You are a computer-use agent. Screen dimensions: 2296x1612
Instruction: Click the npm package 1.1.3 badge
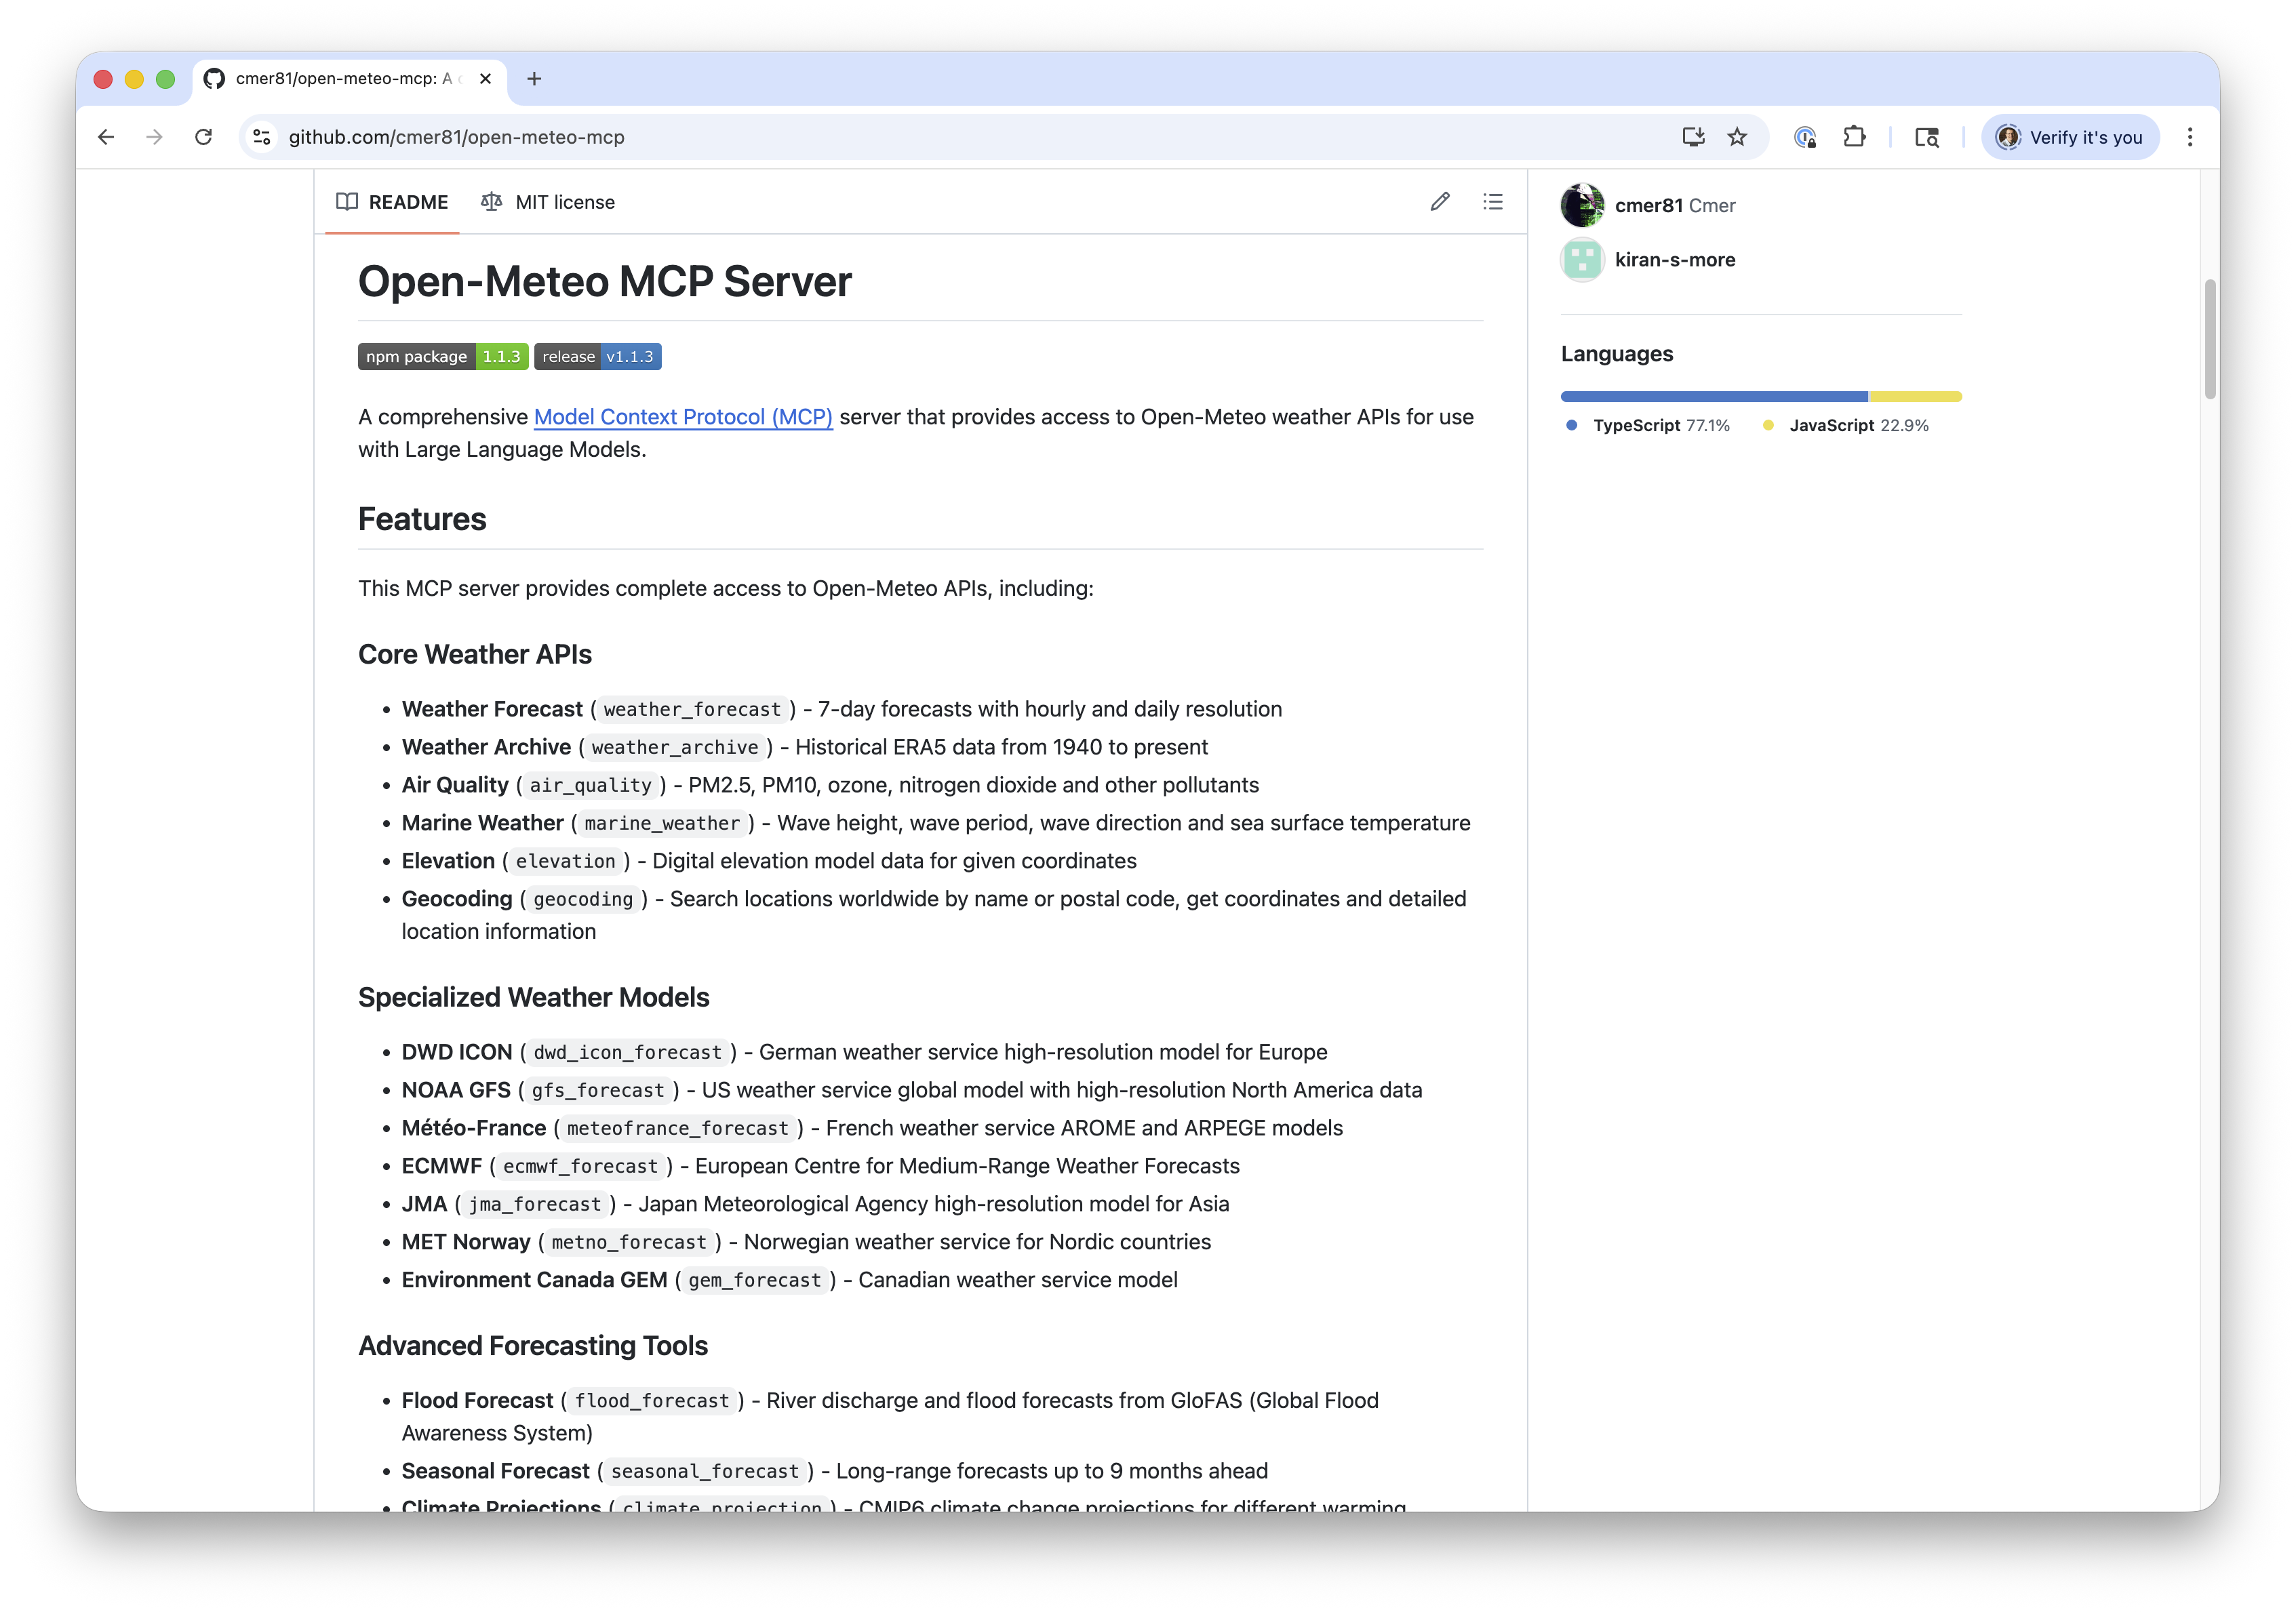[443, 357]
